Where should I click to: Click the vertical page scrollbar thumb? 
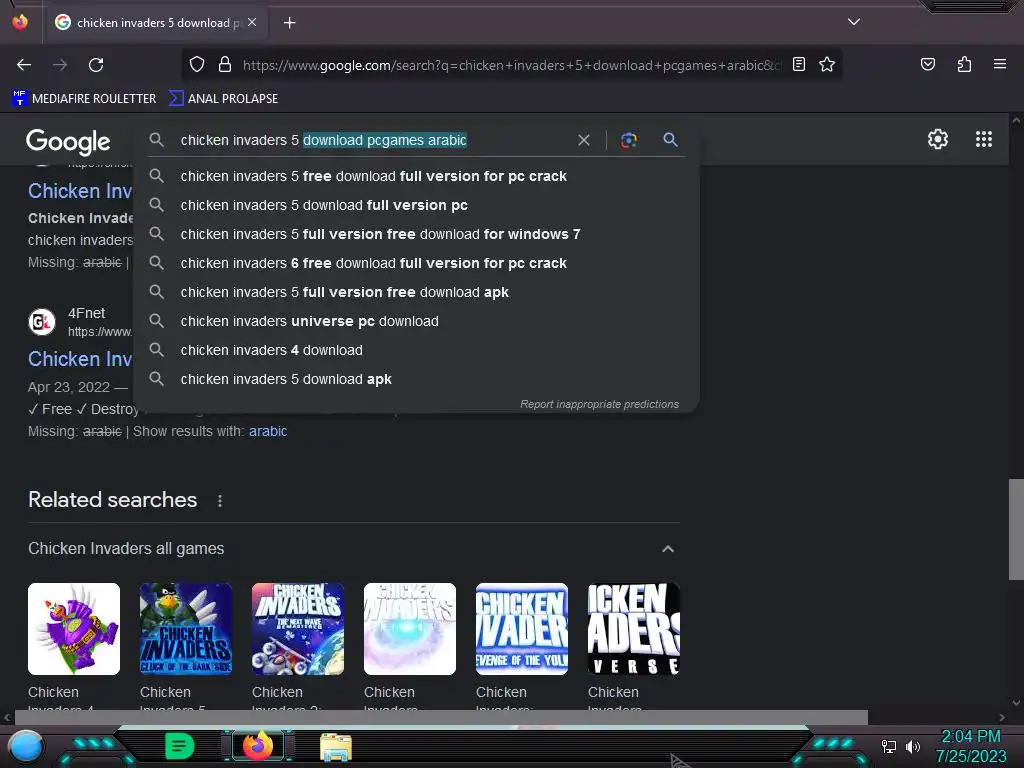(1016, 530)
